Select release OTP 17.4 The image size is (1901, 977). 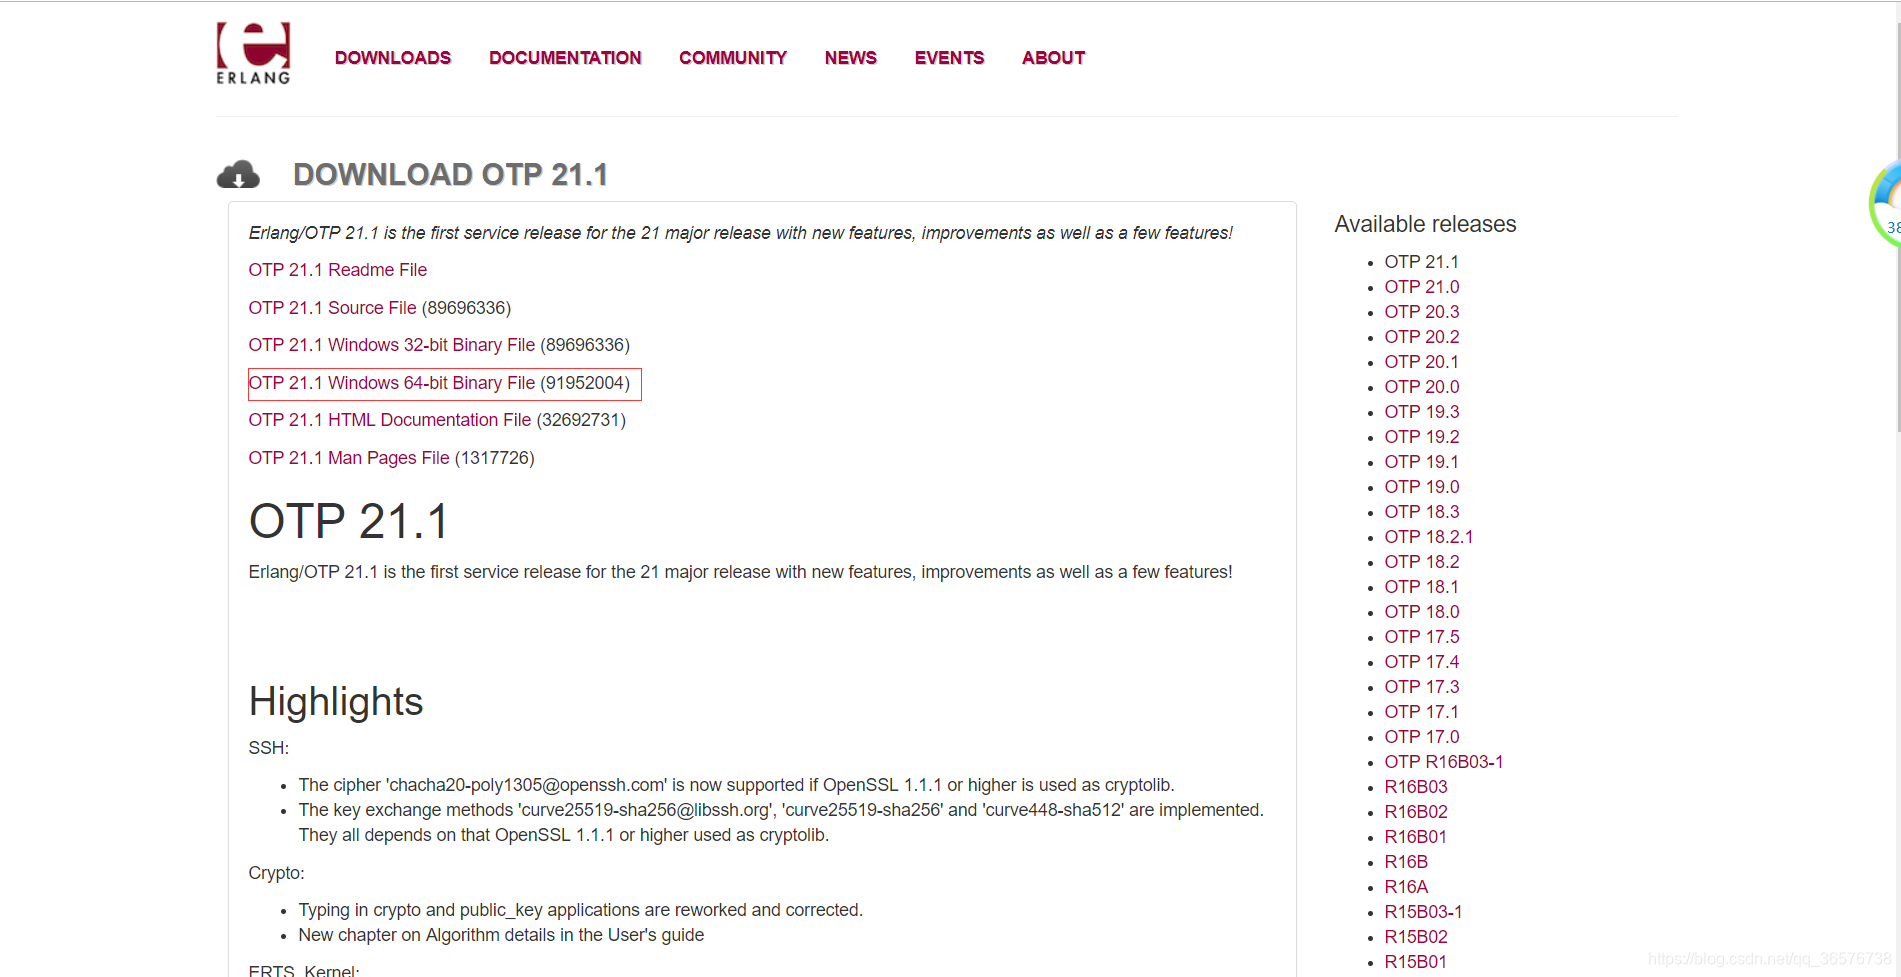coord(1421,662)
